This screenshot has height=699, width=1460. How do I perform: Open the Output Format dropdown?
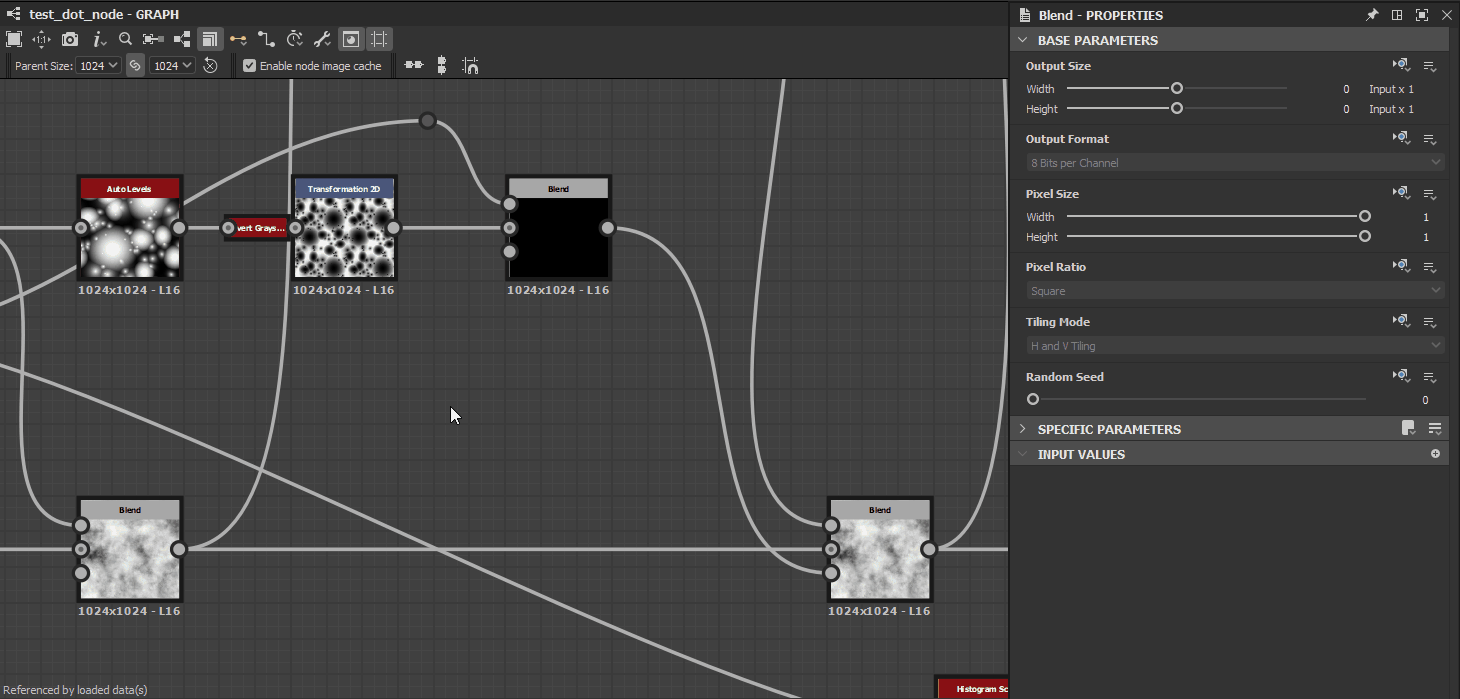pyautogui.click(x=1228, y=162)
